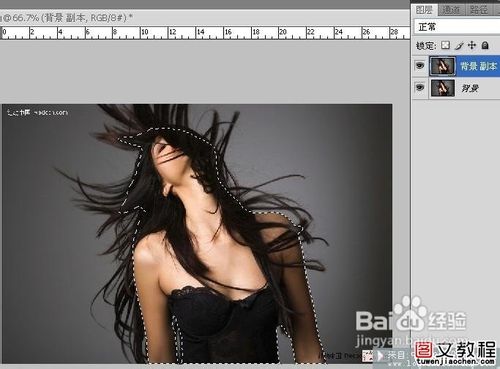This screenshot has width=500, height=369.
Task: Select the 背景 layer thumbnail
Action: [x=443, y=88]
